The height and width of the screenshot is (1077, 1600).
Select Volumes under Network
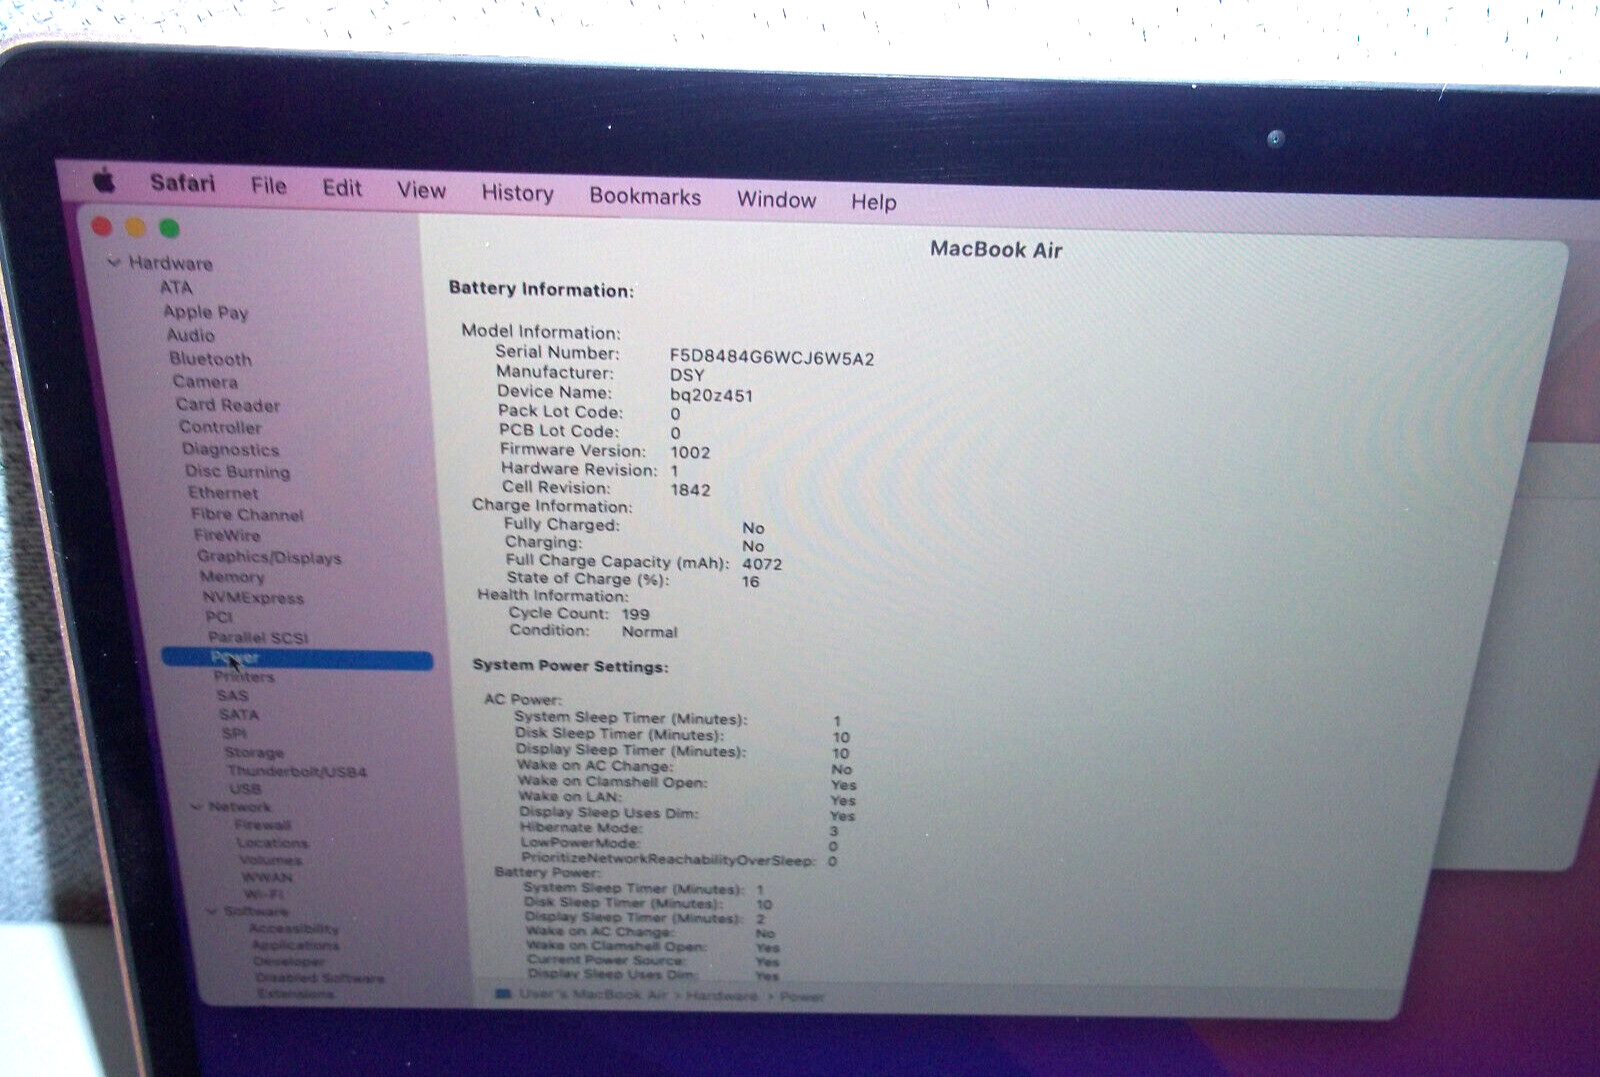pos(270,860)
